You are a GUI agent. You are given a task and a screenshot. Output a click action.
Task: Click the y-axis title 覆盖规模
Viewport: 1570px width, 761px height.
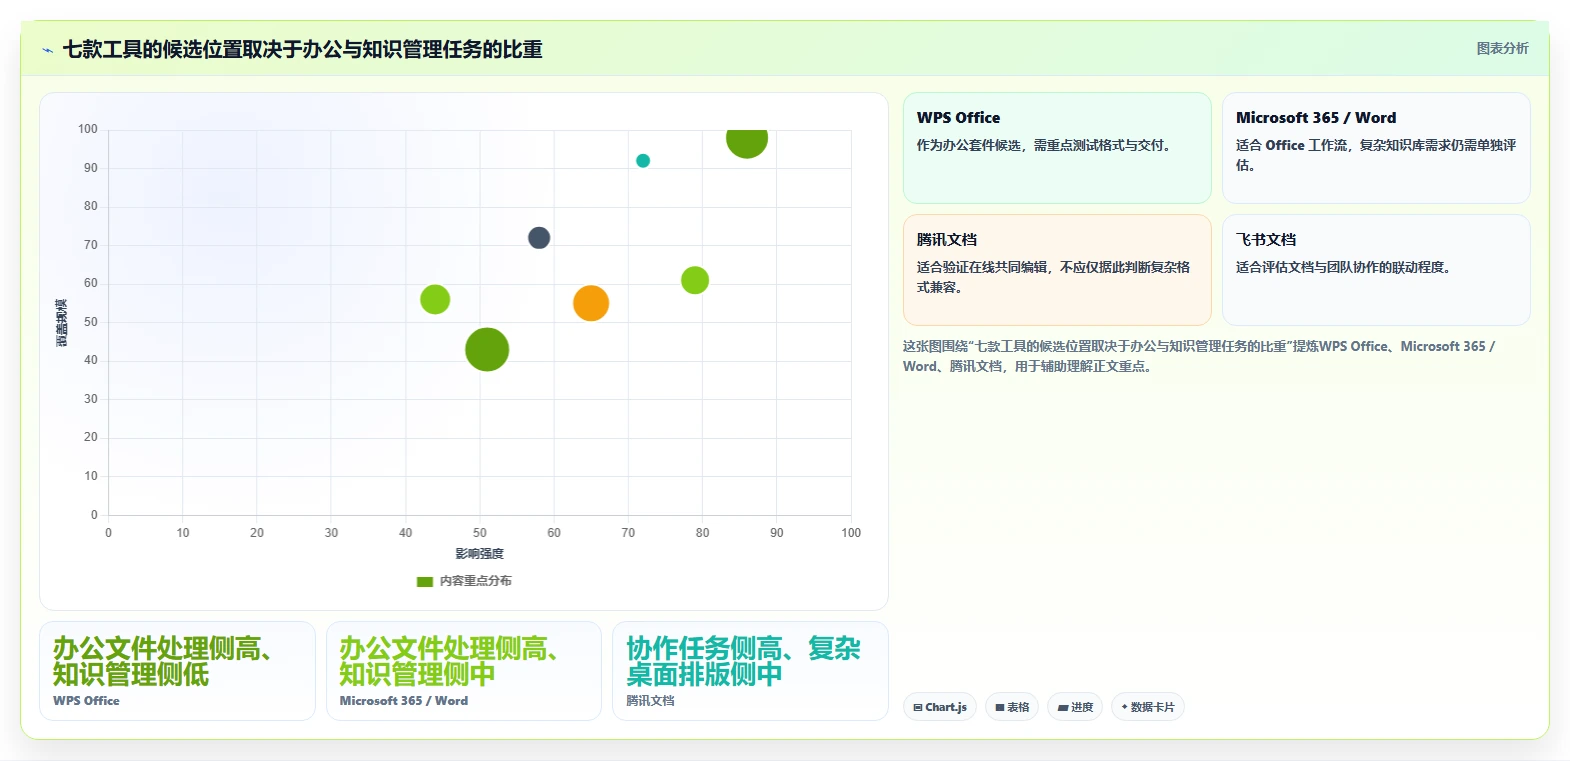(62, 323)
